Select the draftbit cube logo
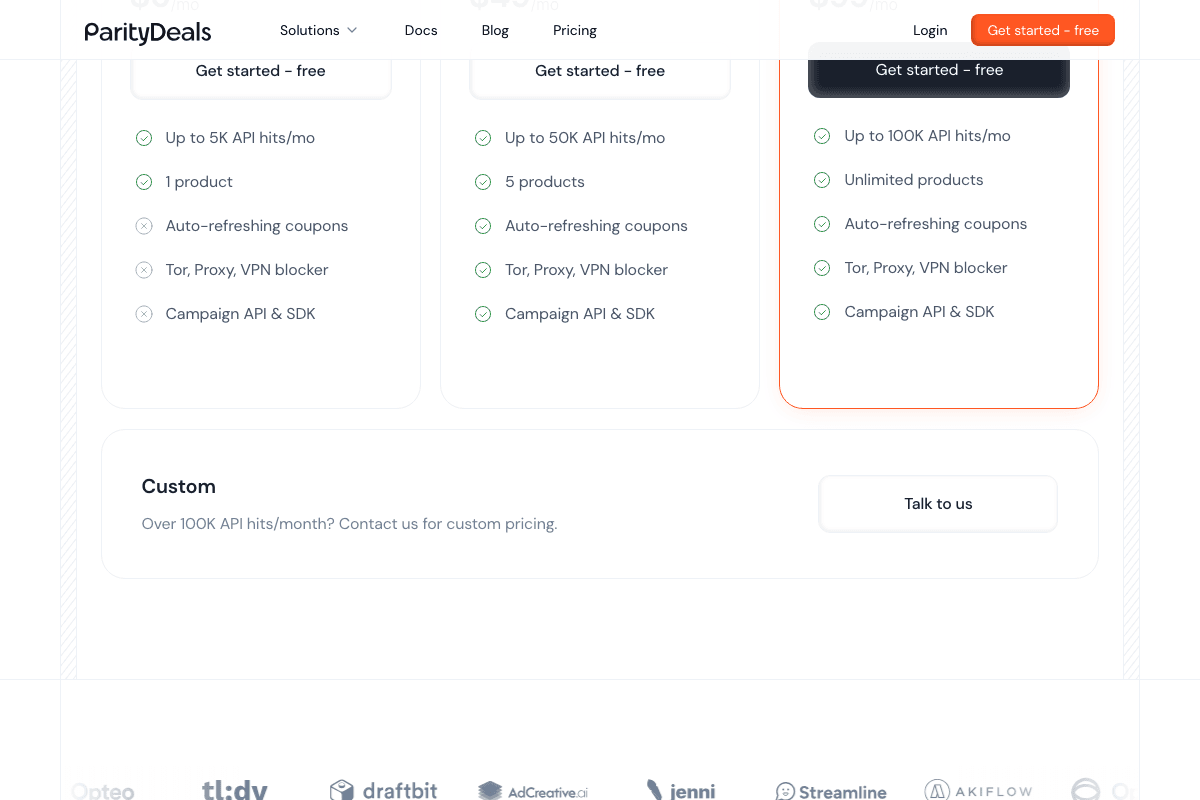 341,789
